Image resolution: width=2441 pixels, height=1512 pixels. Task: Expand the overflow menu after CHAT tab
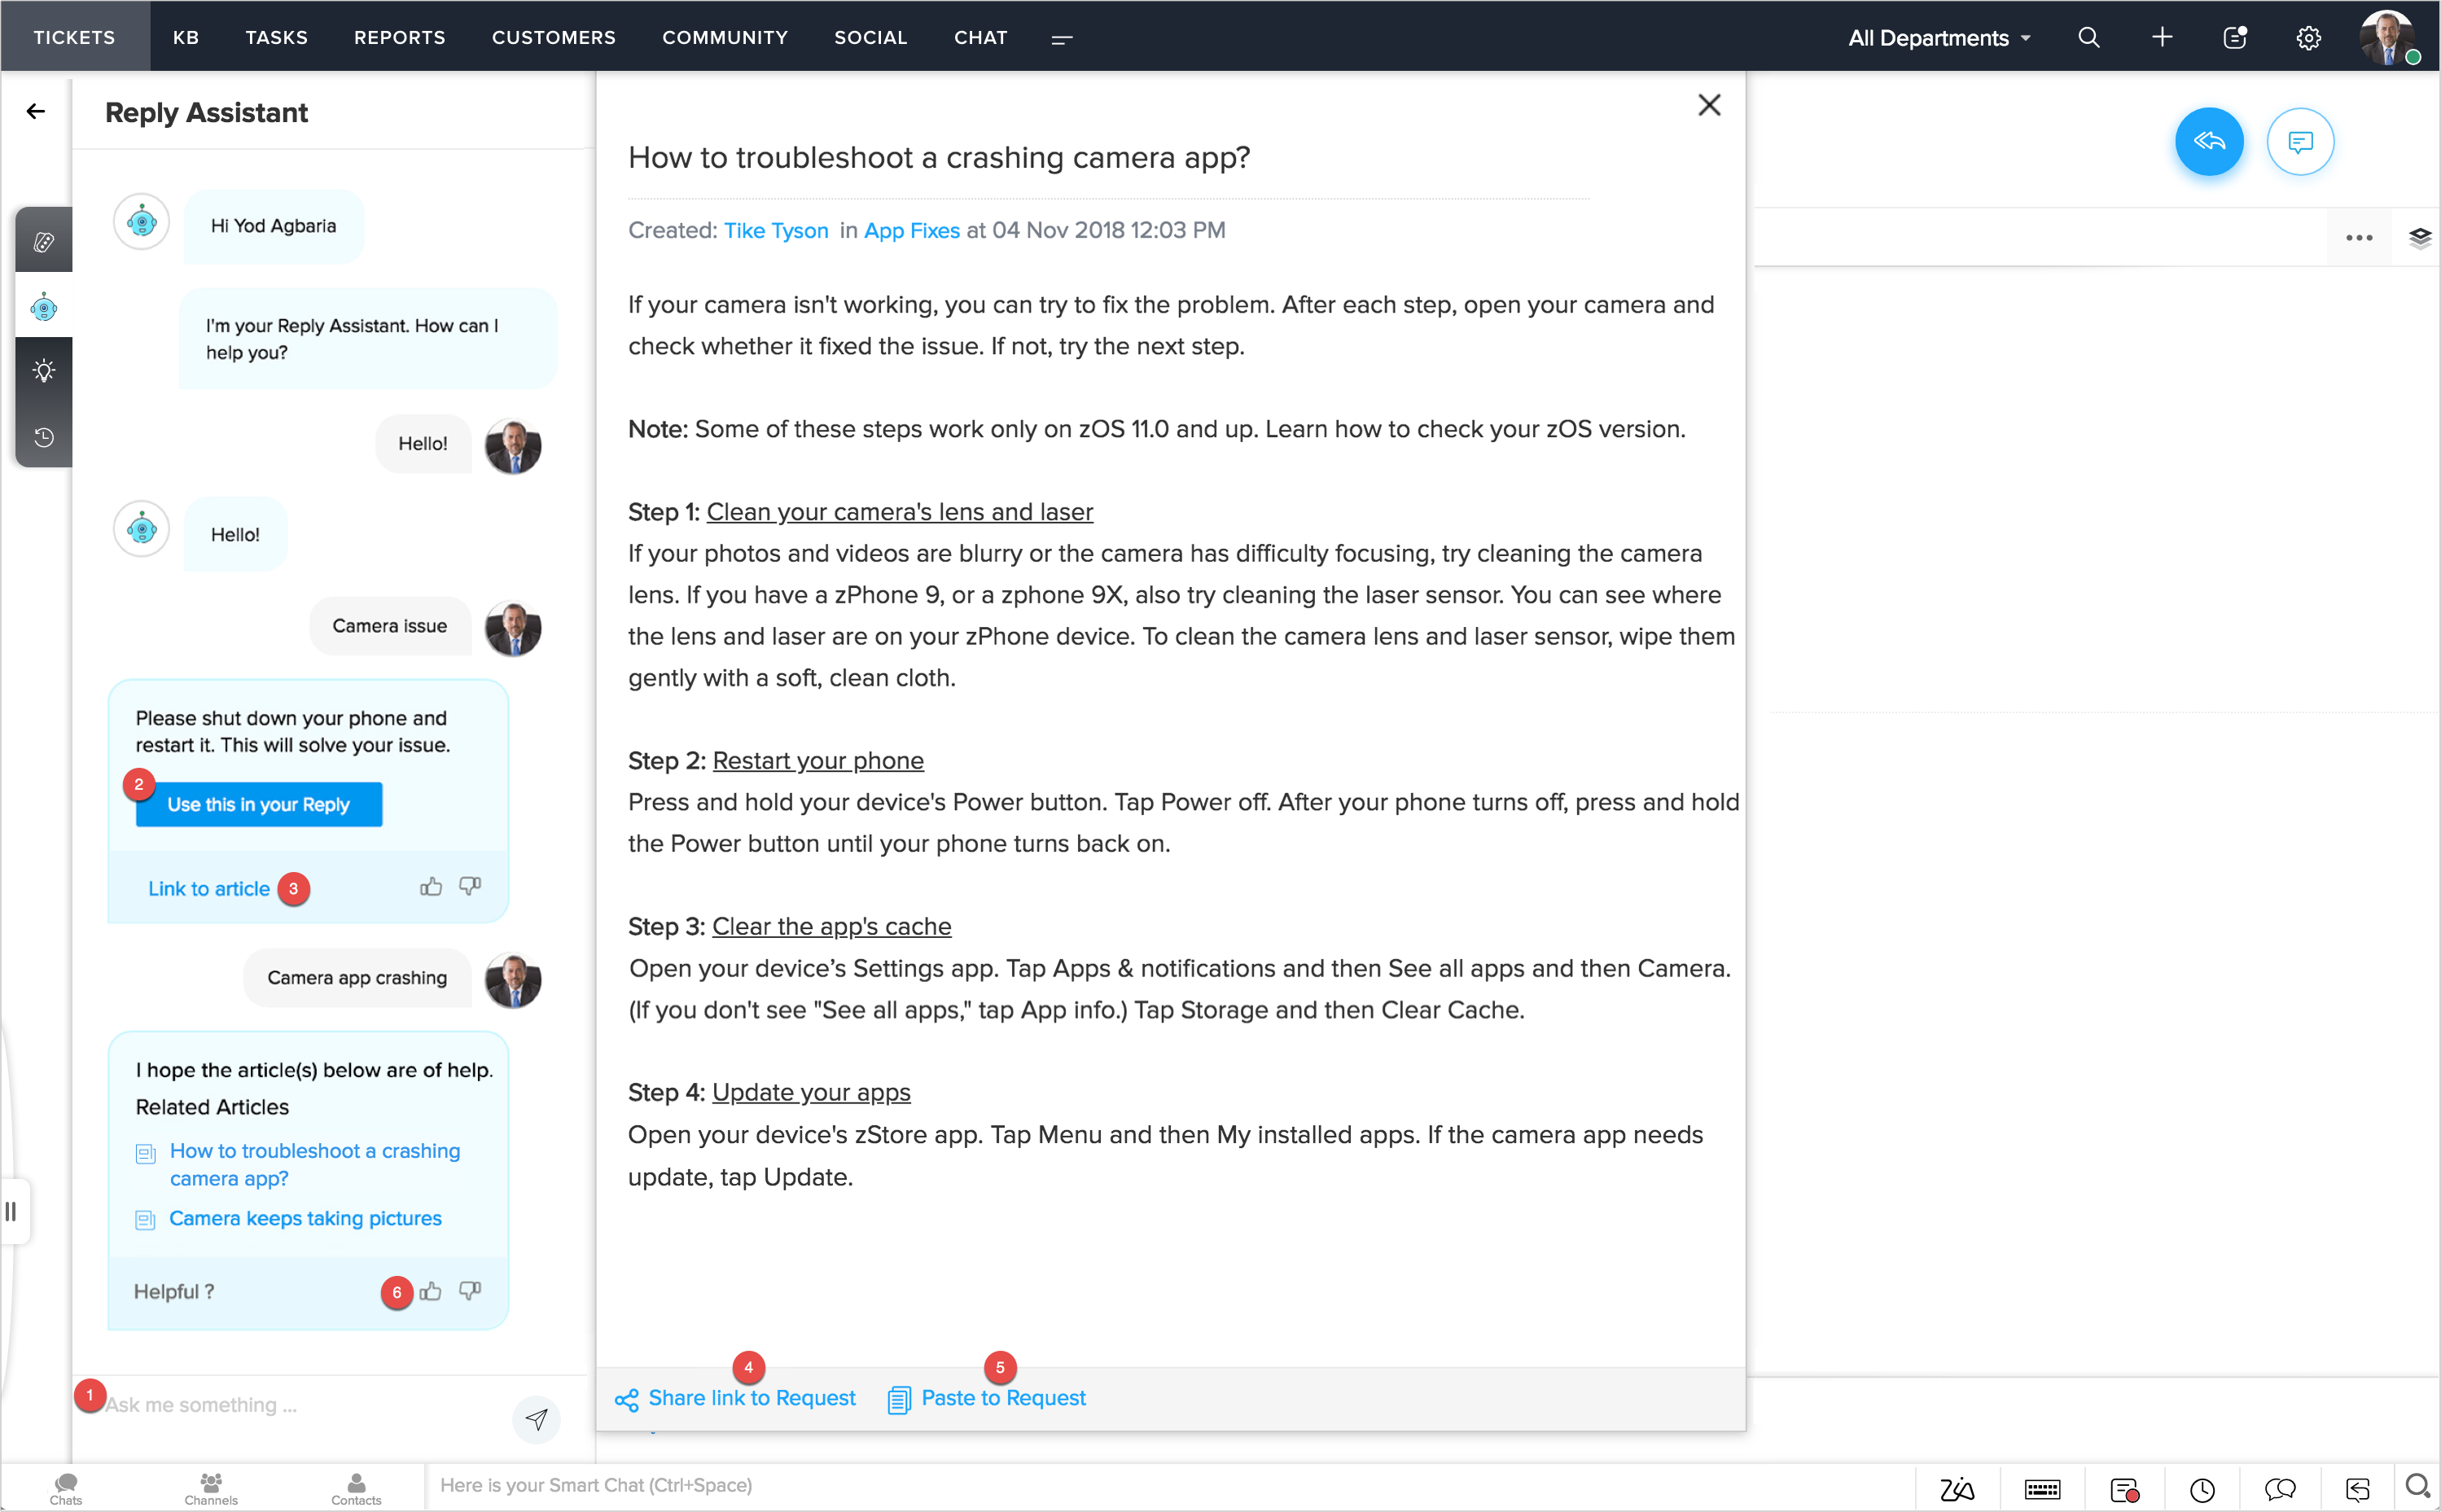point(1062,39)
